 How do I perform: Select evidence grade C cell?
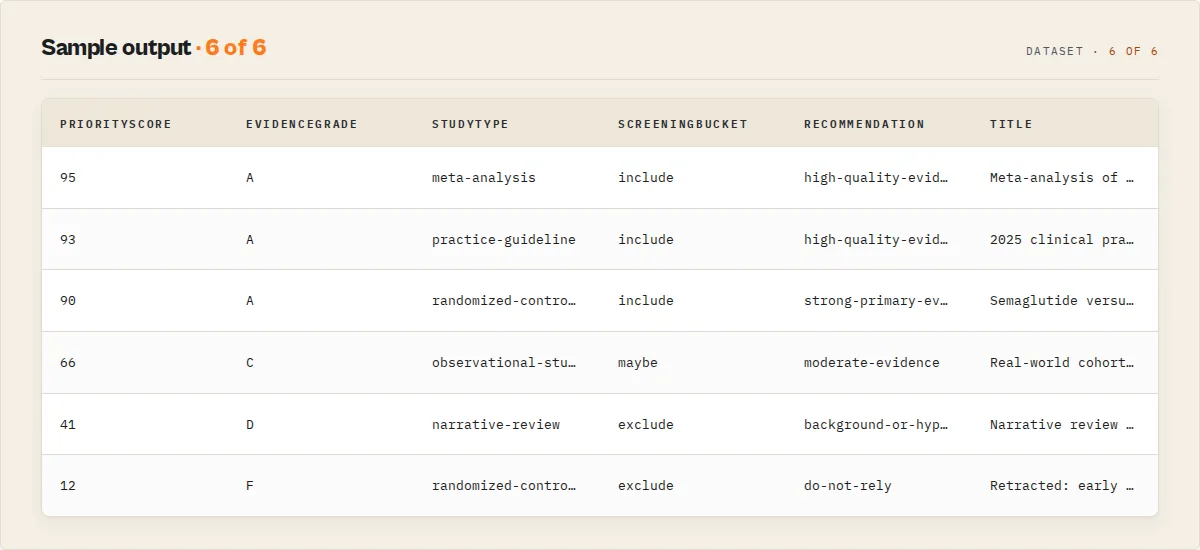250,363
